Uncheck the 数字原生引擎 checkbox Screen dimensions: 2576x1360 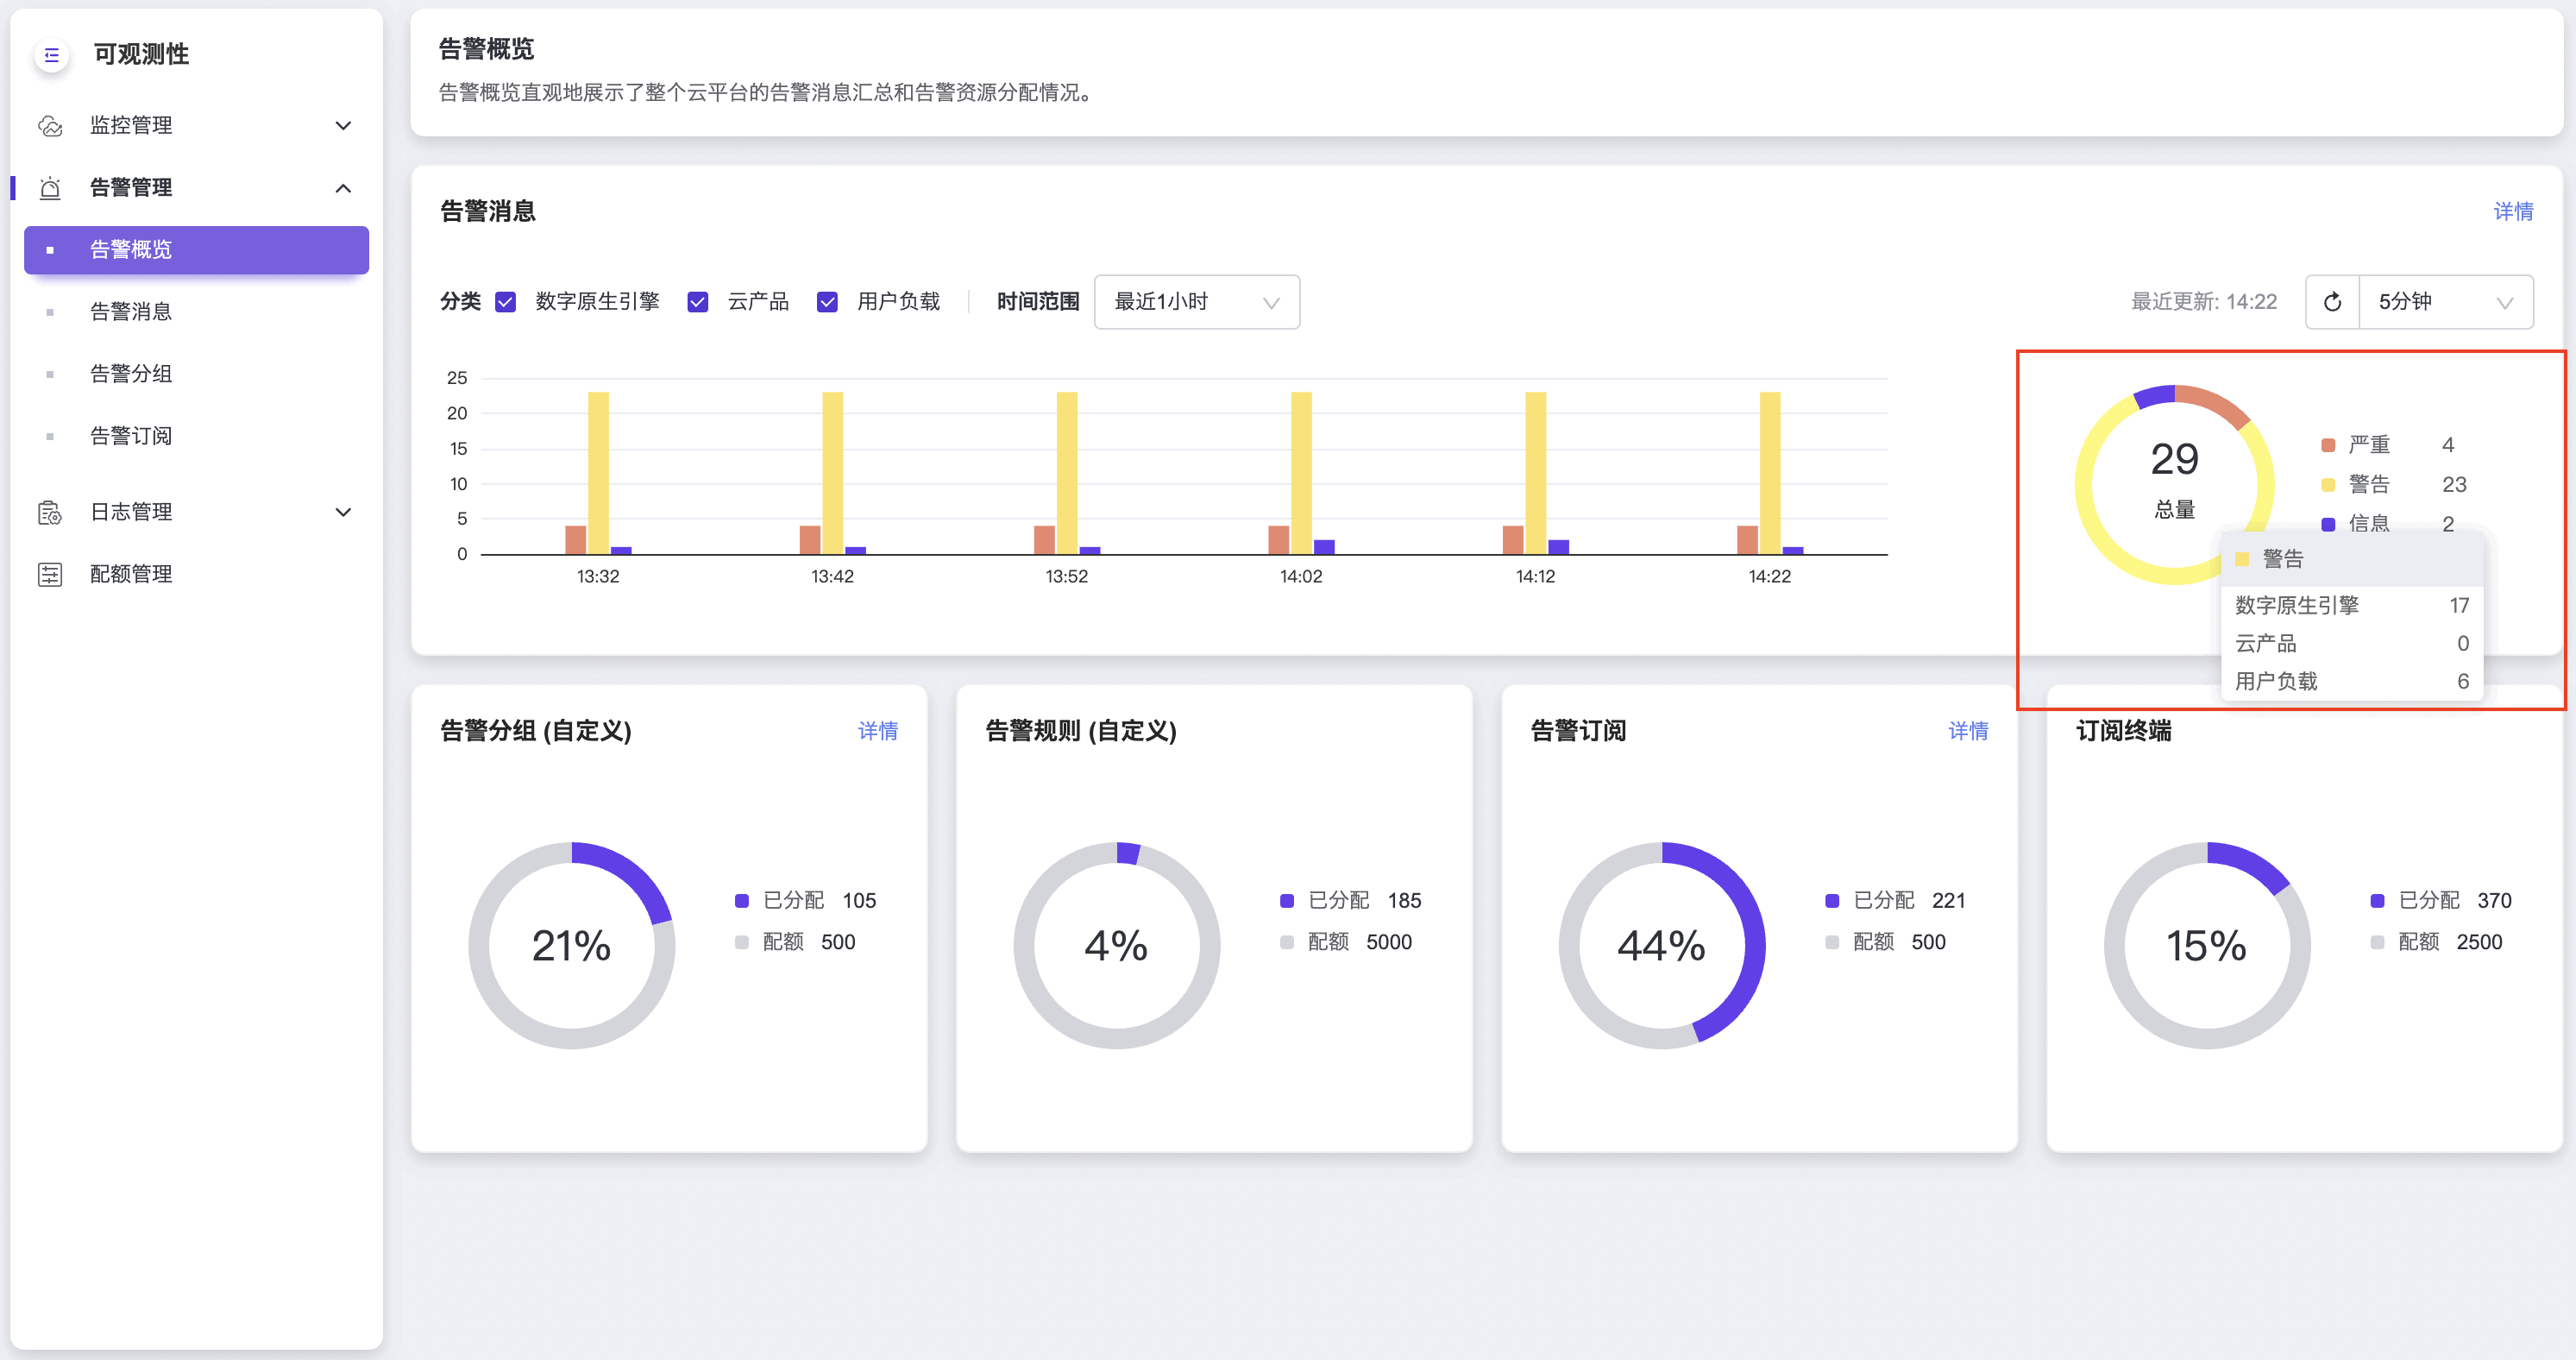[x=506, y=302]
